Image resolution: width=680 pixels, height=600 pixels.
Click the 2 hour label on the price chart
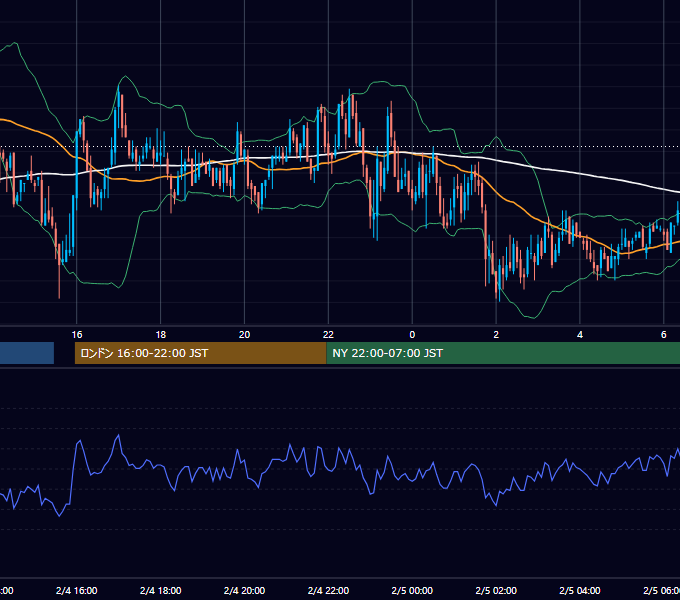(x=496, y=335)
